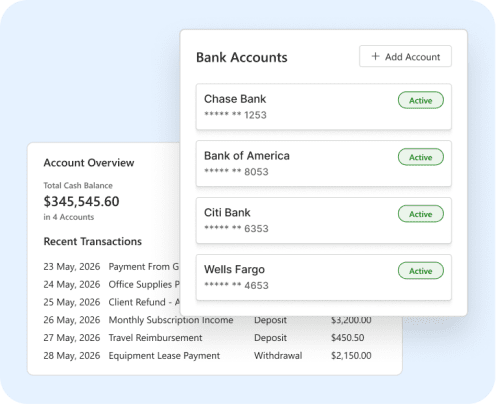The height and width of the screenshot is (404, 503).
Task: Open the Equipment Lease Payment transaction
Action: pos(207,356)
